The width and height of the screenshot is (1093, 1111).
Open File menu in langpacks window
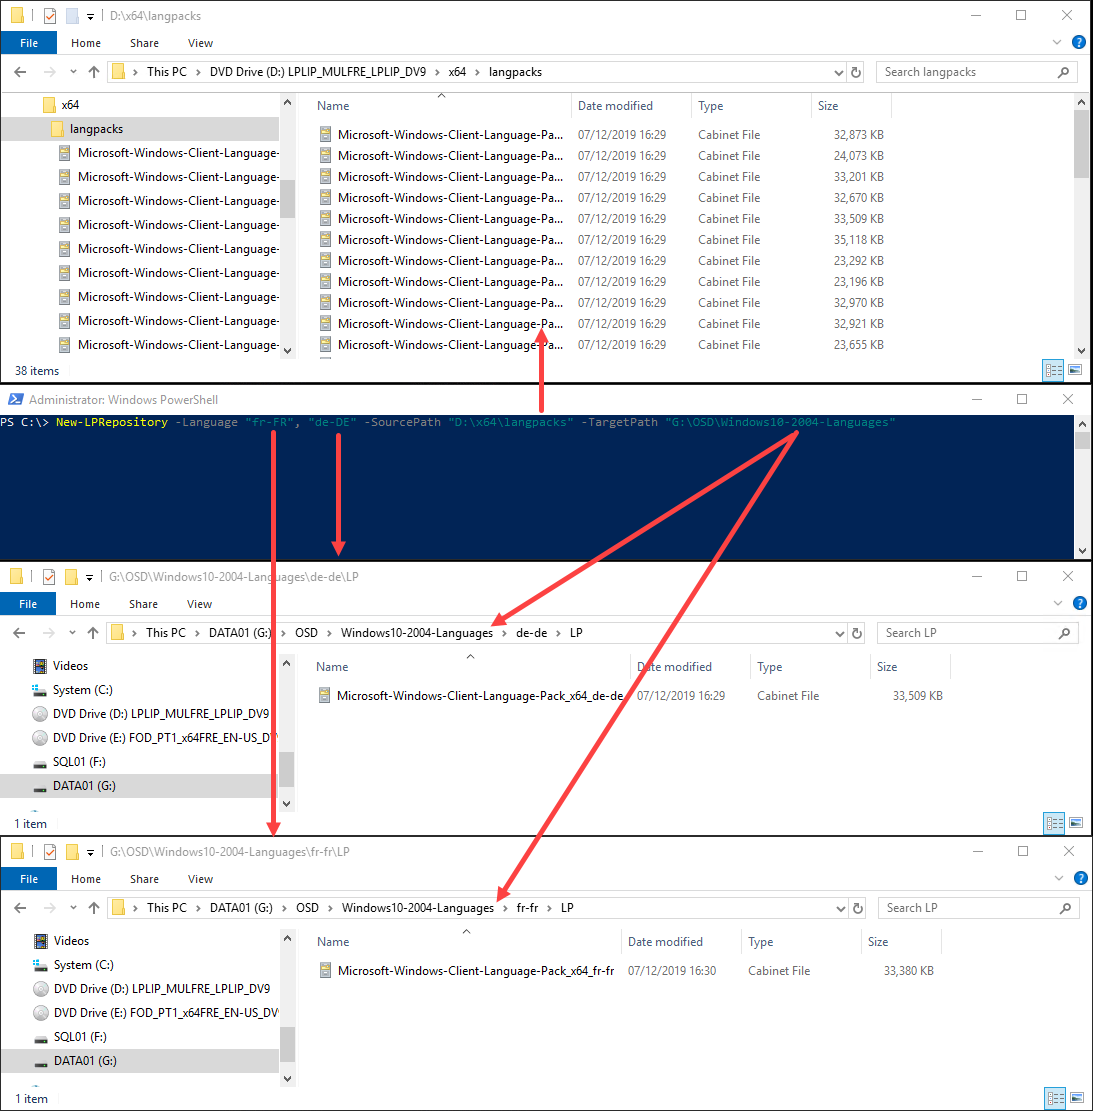(29, 43)
